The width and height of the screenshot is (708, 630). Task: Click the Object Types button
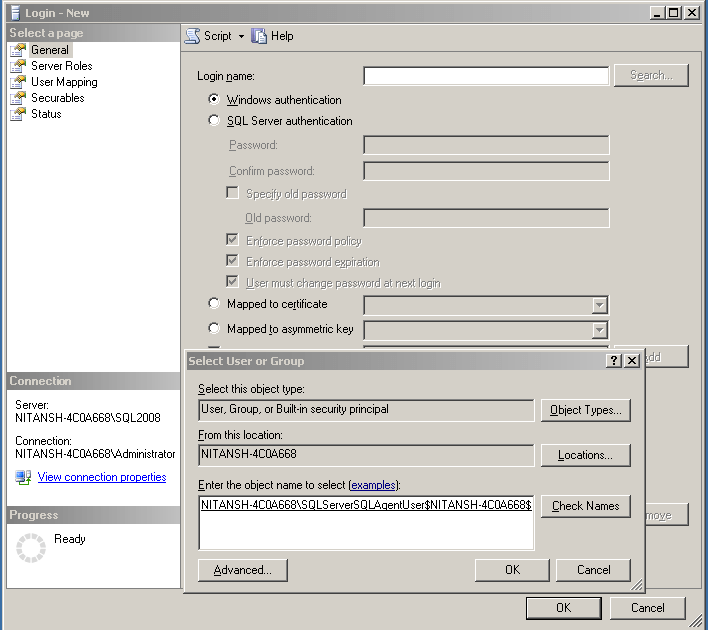pos(585,410)
